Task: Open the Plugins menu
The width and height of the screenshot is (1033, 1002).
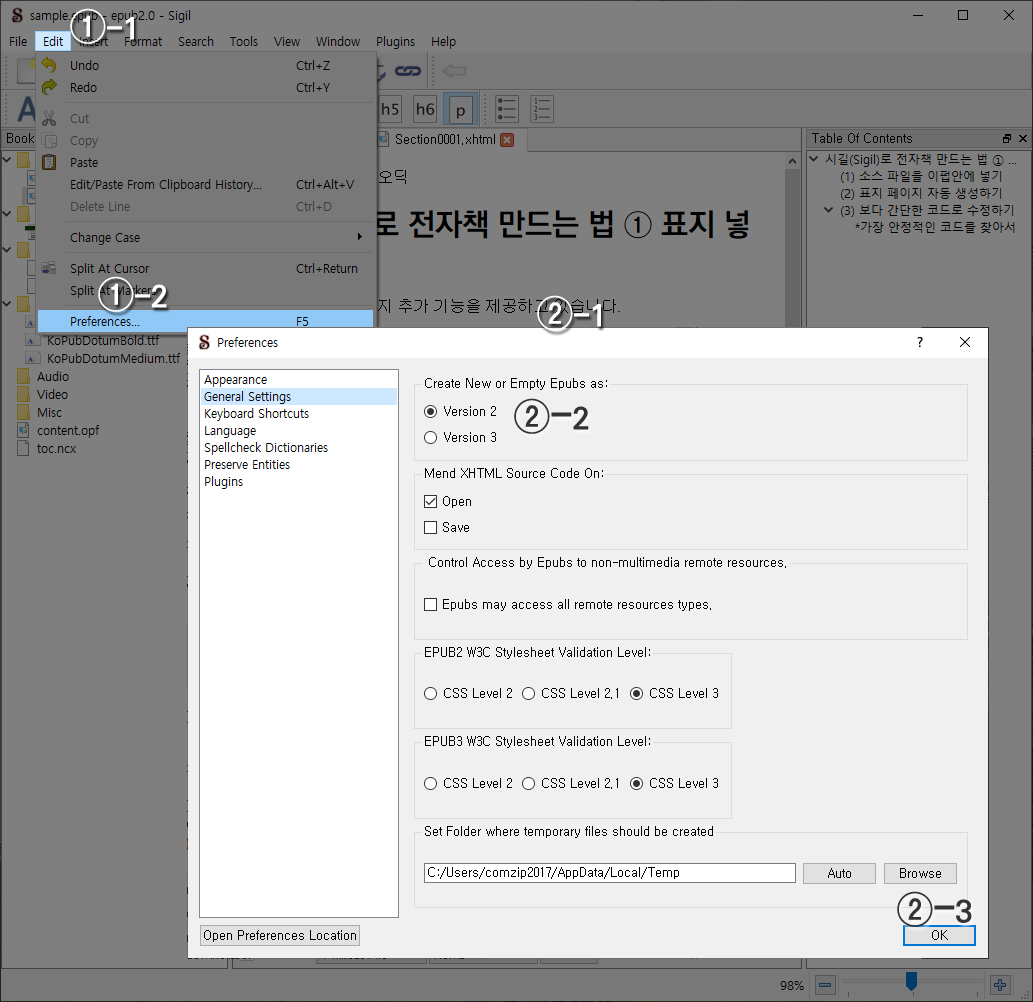Action: click(395, 42)
